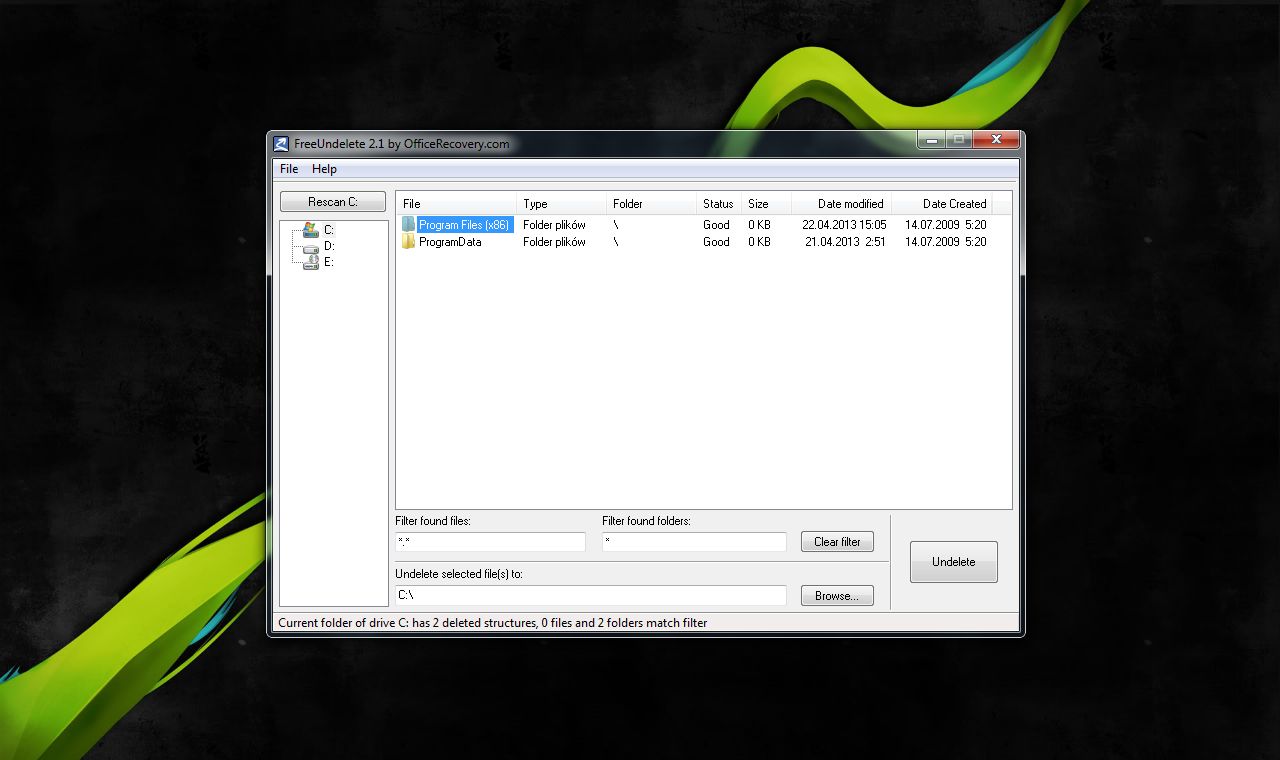Click the Undelete button

coord(952,561)
